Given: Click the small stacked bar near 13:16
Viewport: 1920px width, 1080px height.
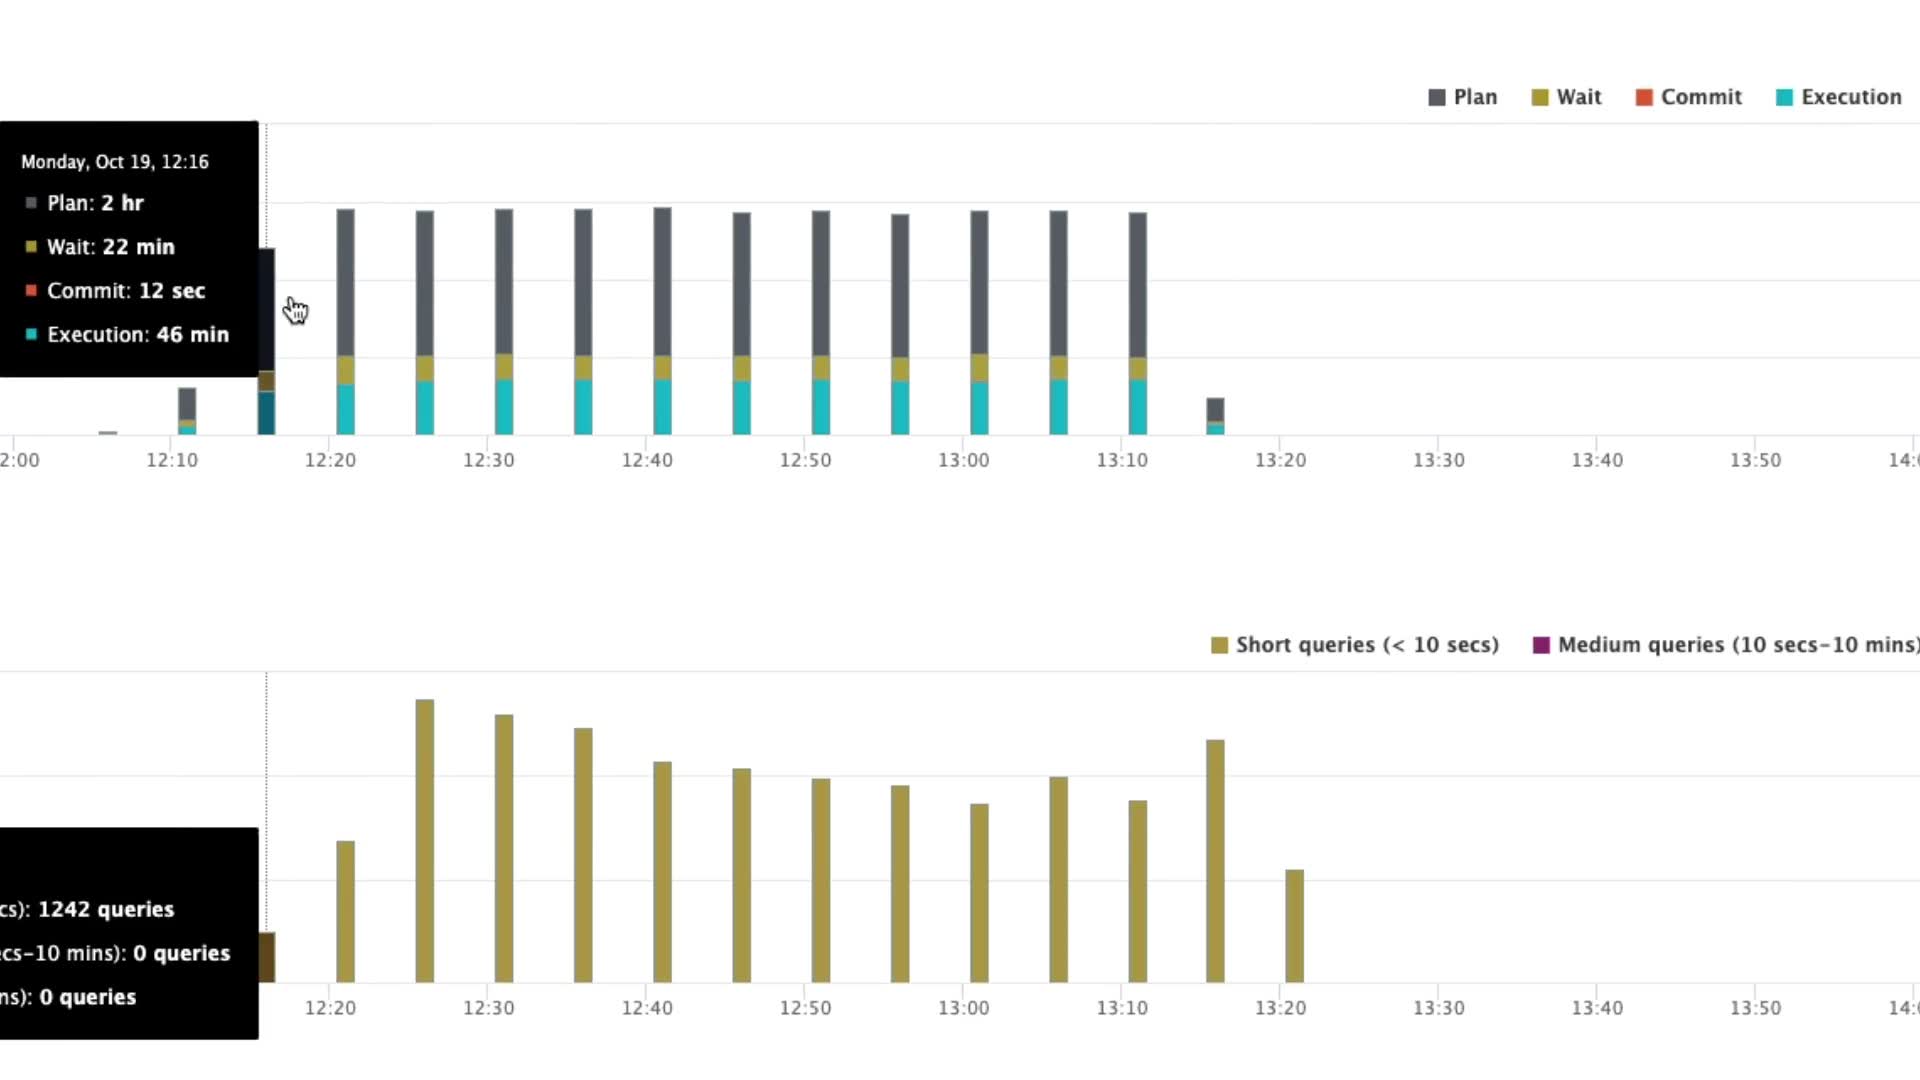Looking at the screenshot, I should coord(1215,413).
